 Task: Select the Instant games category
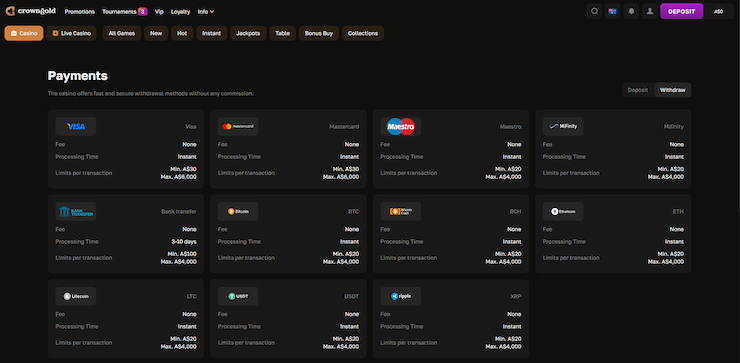click(211, 34)
